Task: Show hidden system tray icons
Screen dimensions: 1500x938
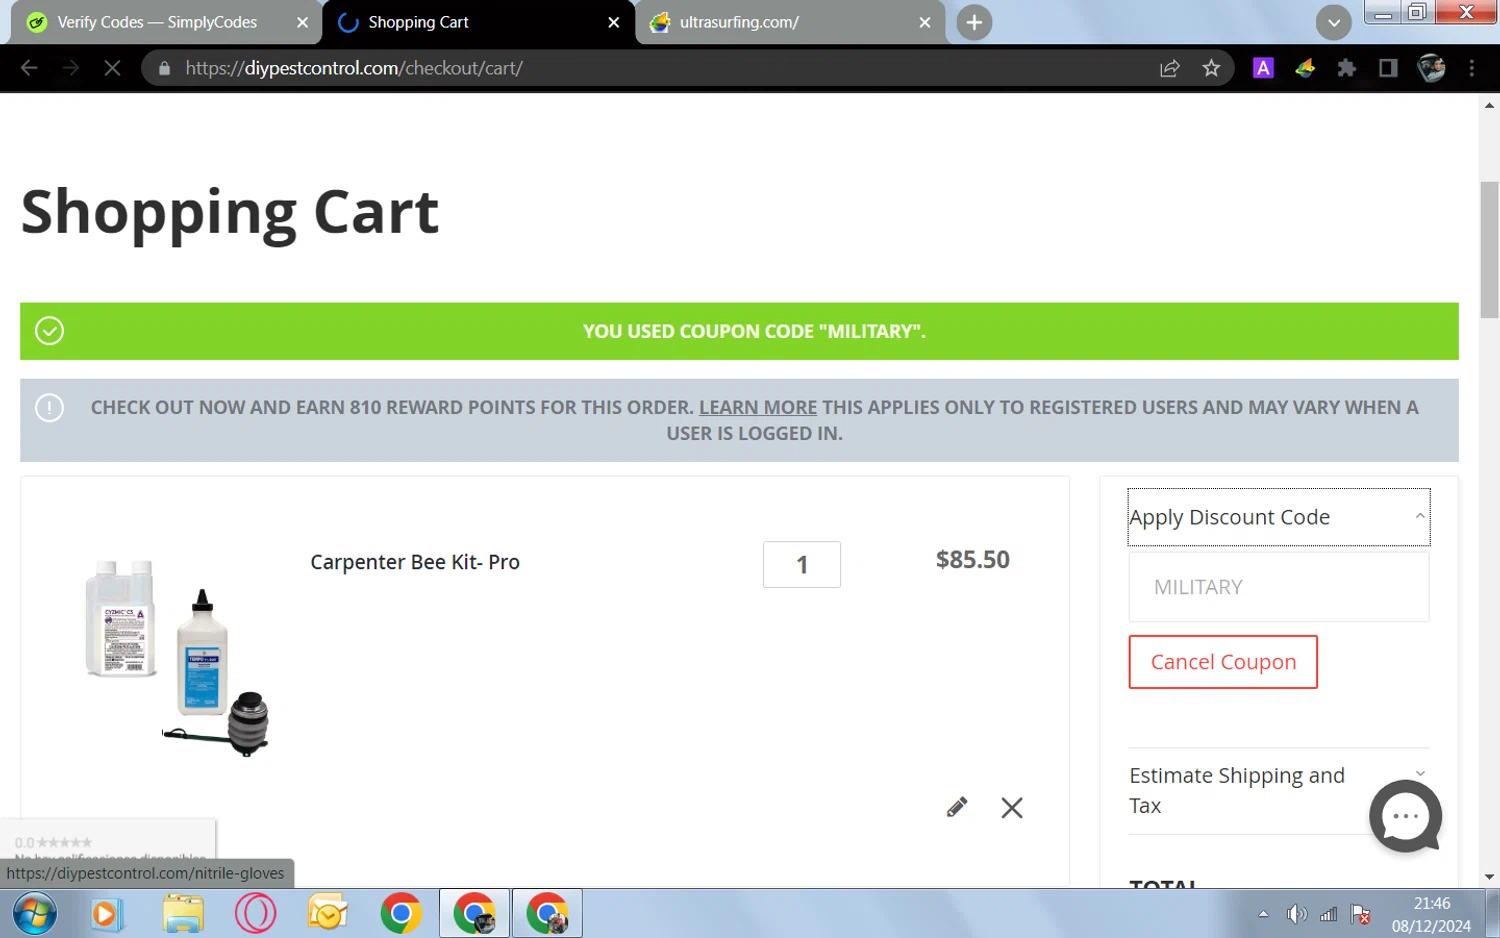Action: pyautogui.click(x=1263, y=914)
